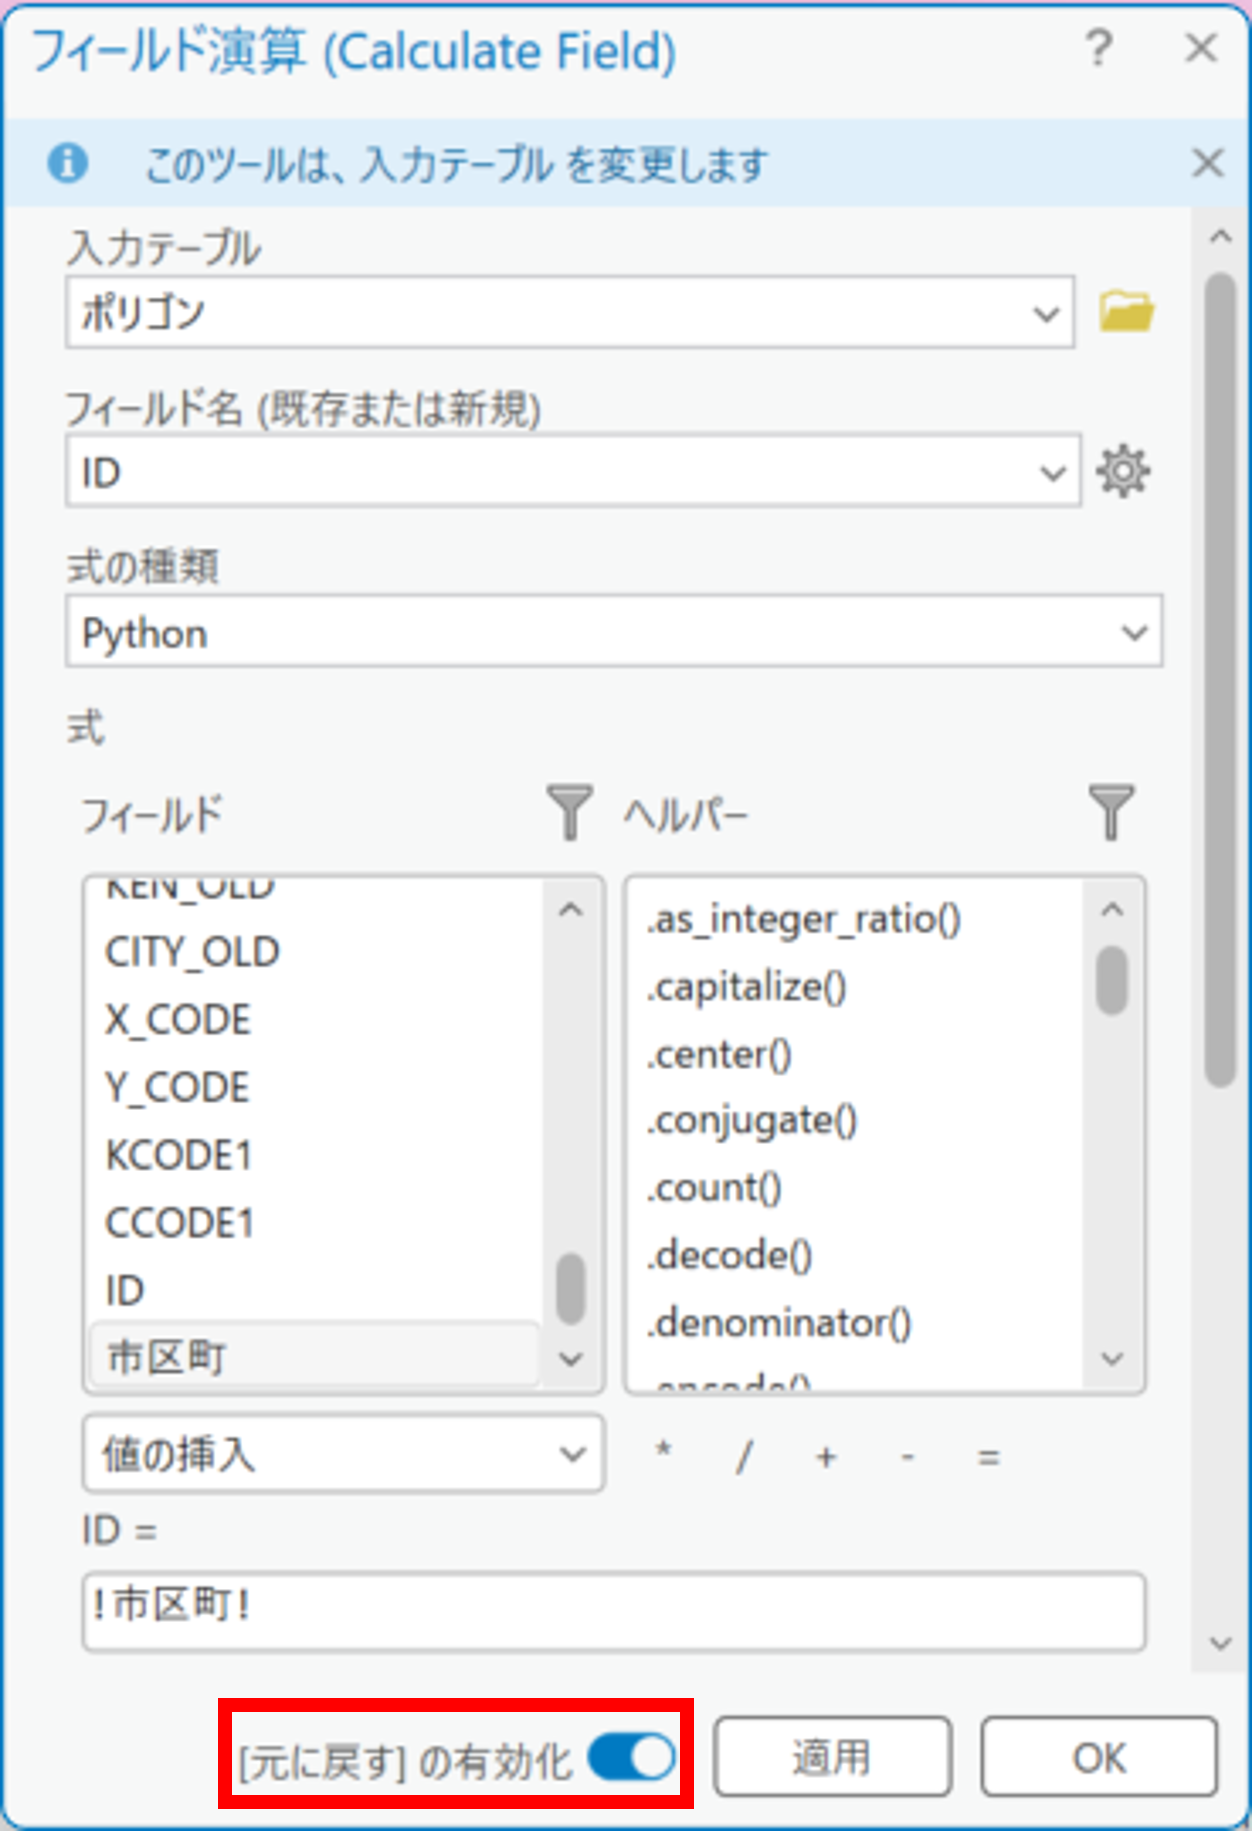This screenshot has width=1252, height=1831.
Task: Dismiss the info message banner
Action: click(x=1207, y=163)
